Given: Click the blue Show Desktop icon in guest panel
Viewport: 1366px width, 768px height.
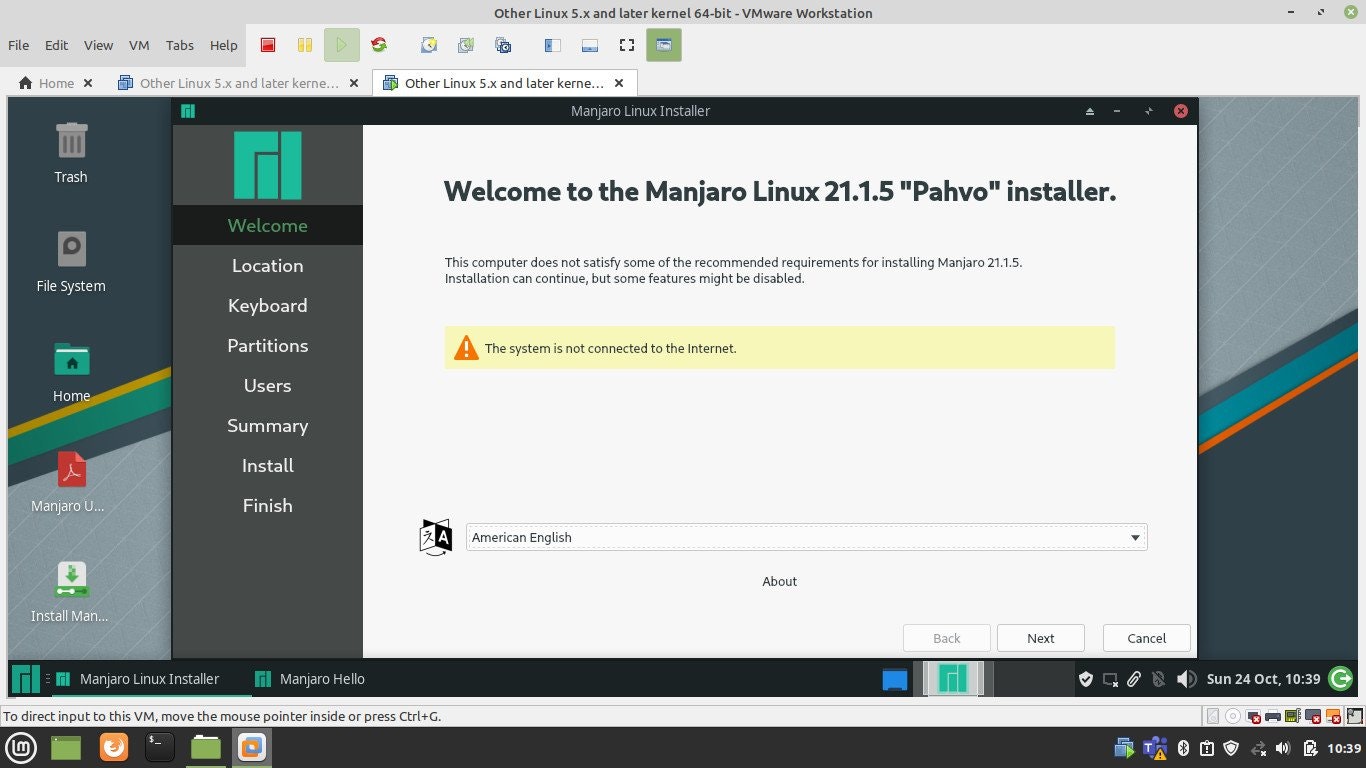Looking at the screenshot, I should (894, 679).
